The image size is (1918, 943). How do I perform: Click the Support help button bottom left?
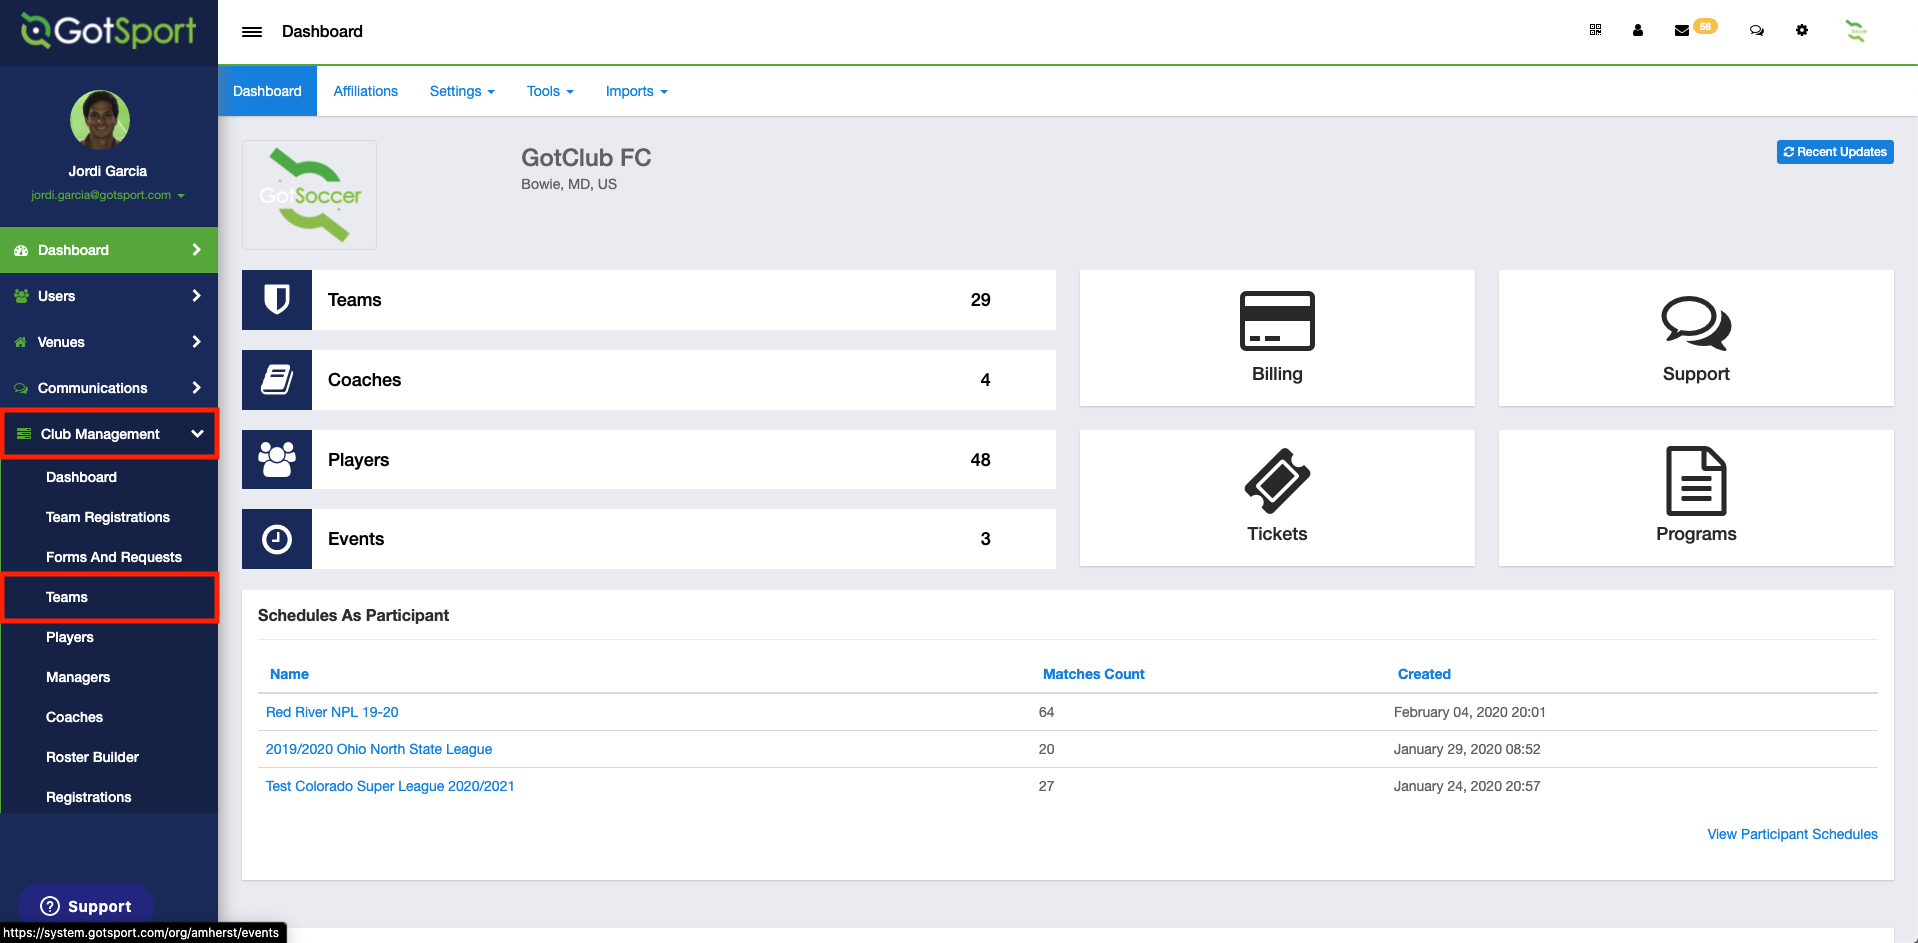tap(86, 906)
